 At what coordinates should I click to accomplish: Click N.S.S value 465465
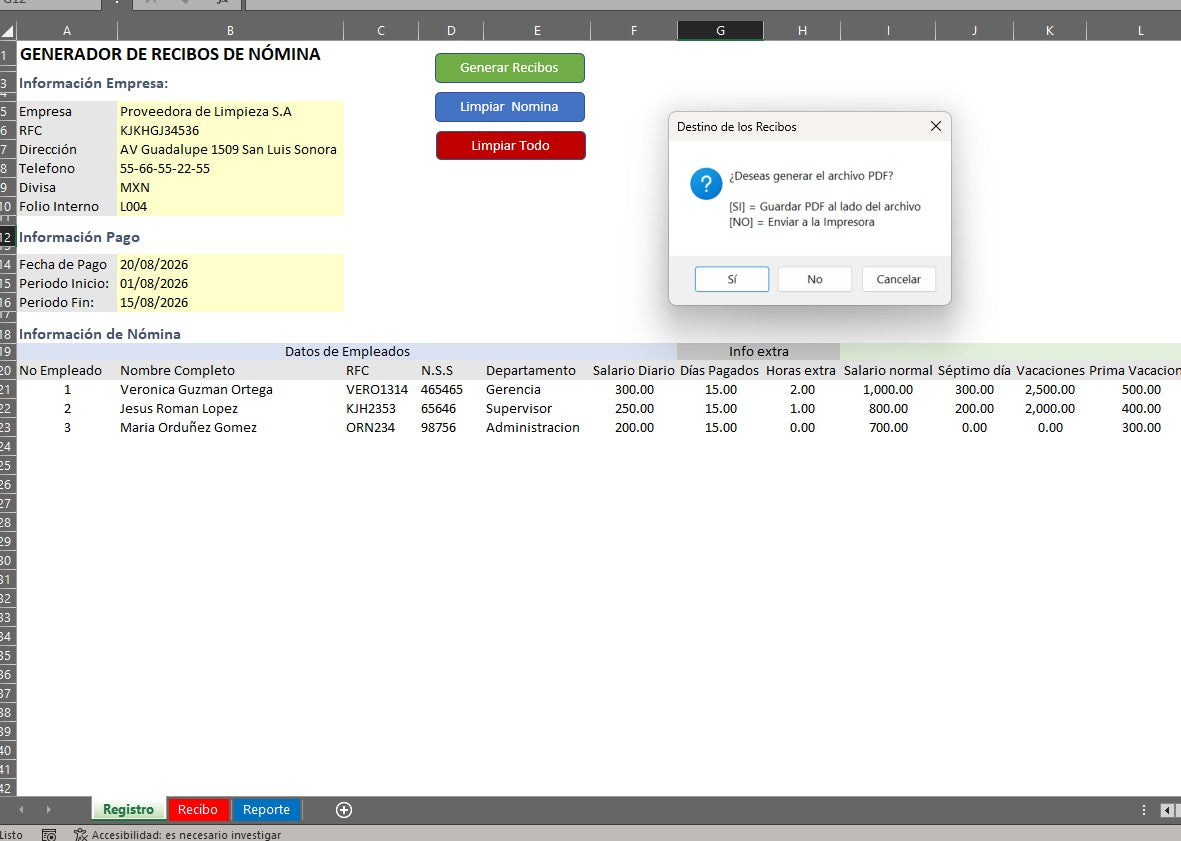pyautogui.click(x=450, y=389)
